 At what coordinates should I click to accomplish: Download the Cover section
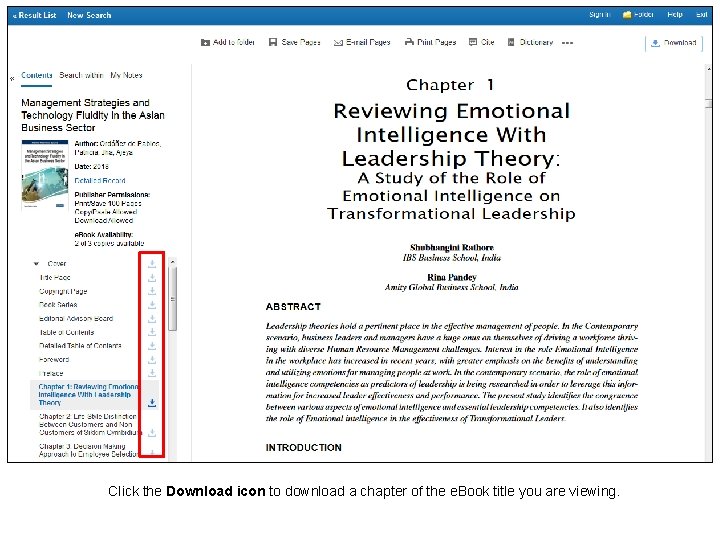pos(152,264)
